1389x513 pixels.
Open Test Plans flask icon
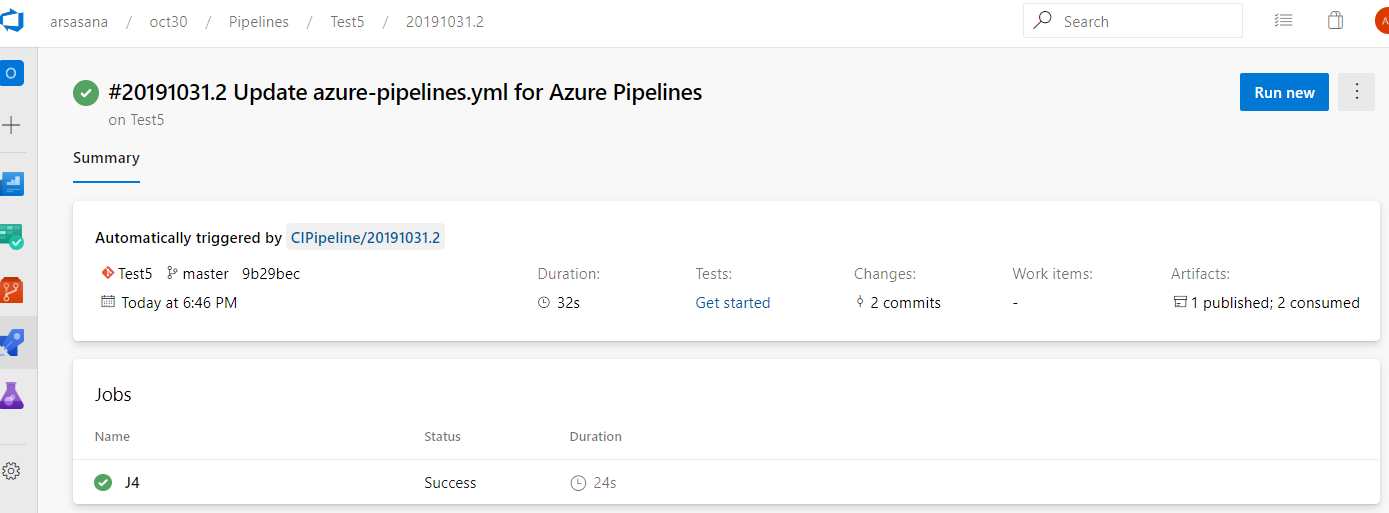tap(12, 395)
